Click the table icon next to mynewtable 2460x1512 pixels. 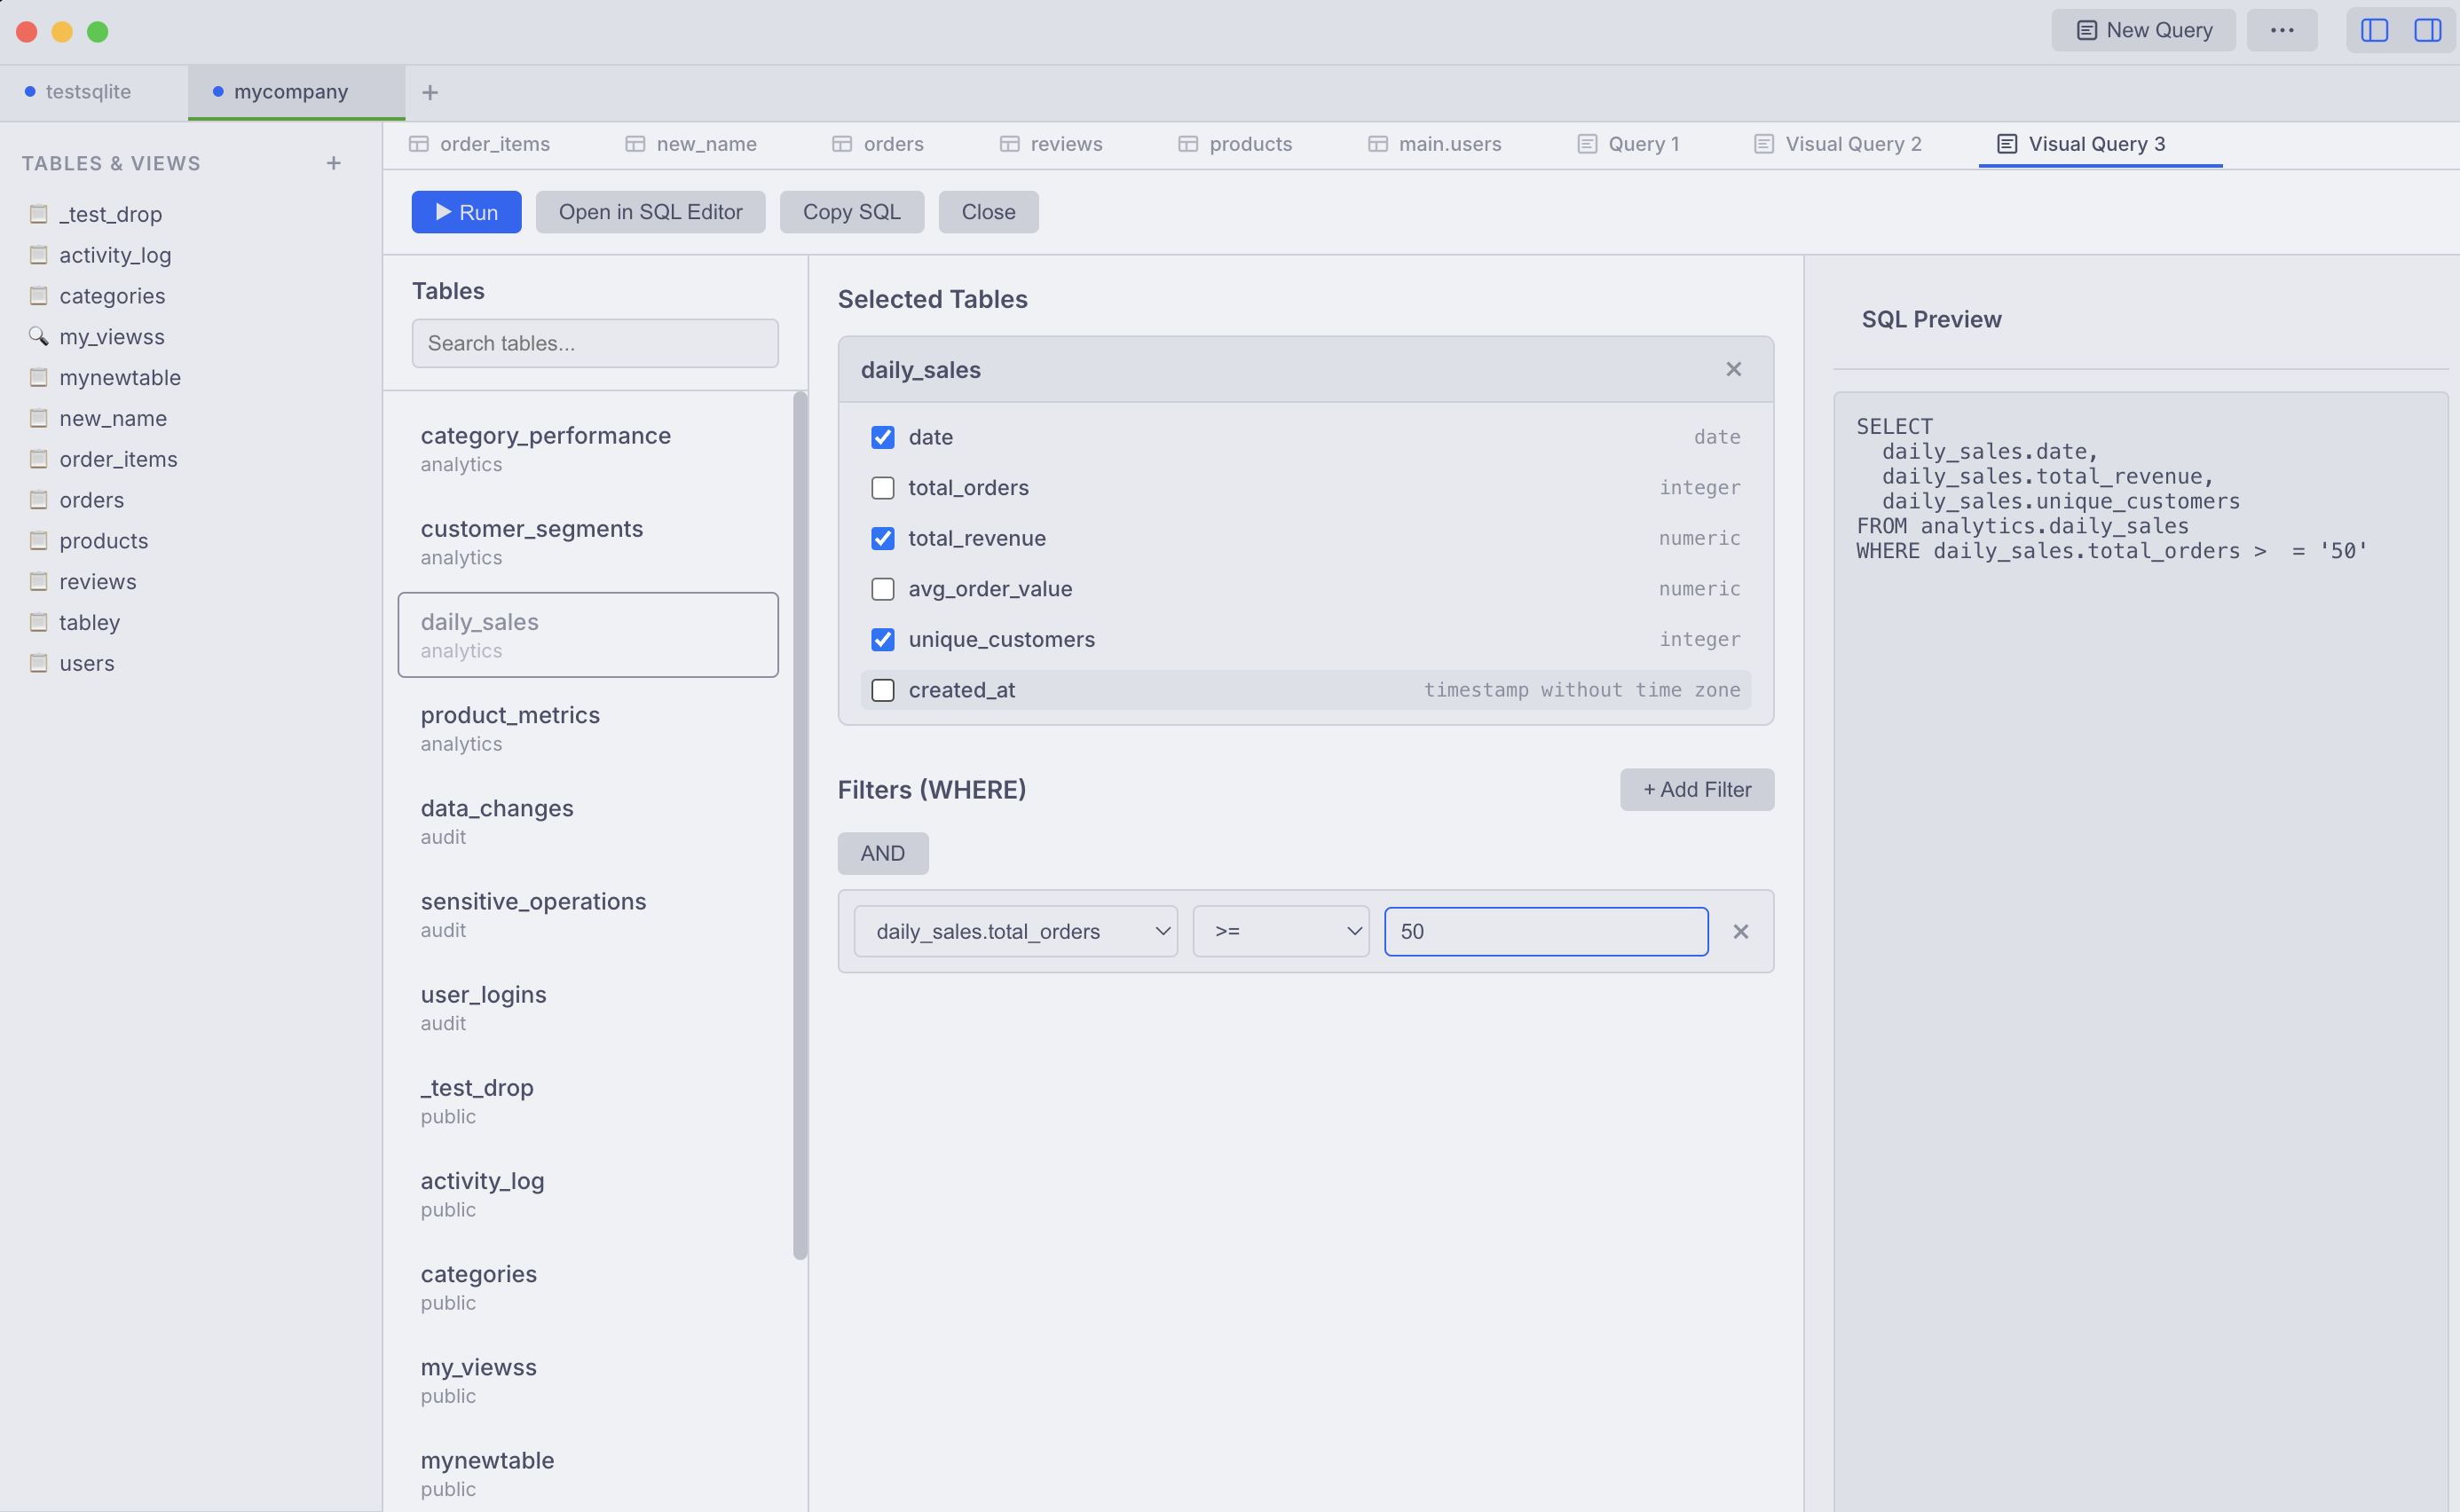pyautogui.click(x=39, y=377)
